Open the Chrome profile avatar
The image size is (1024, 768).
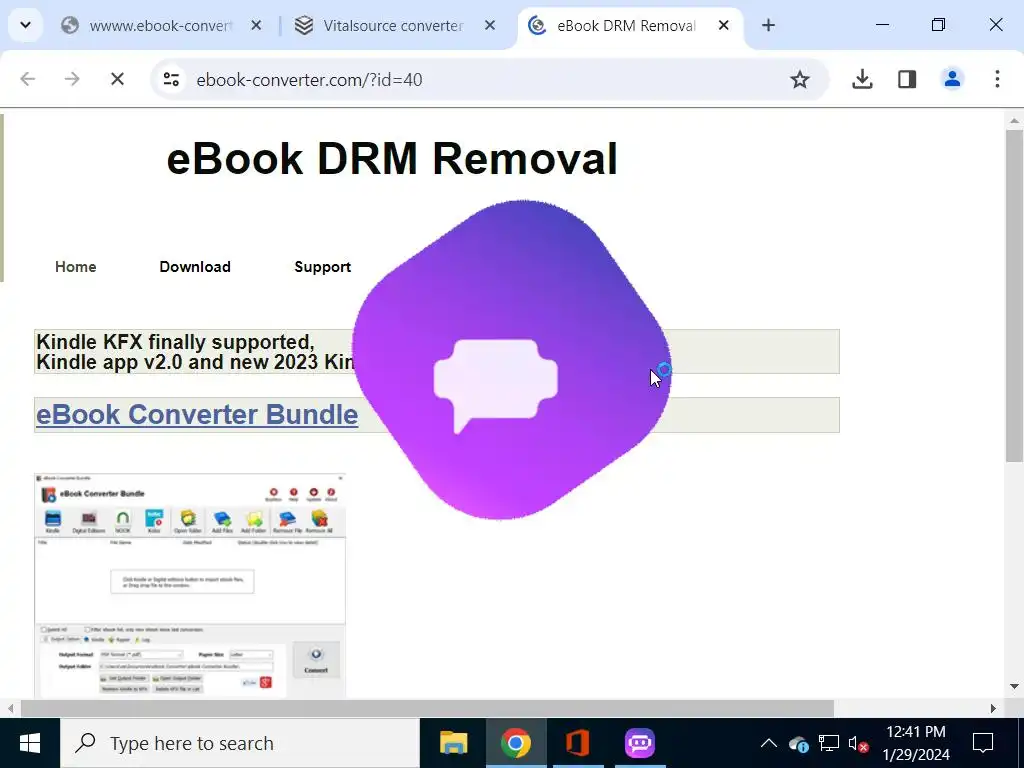tap(952, 80)
